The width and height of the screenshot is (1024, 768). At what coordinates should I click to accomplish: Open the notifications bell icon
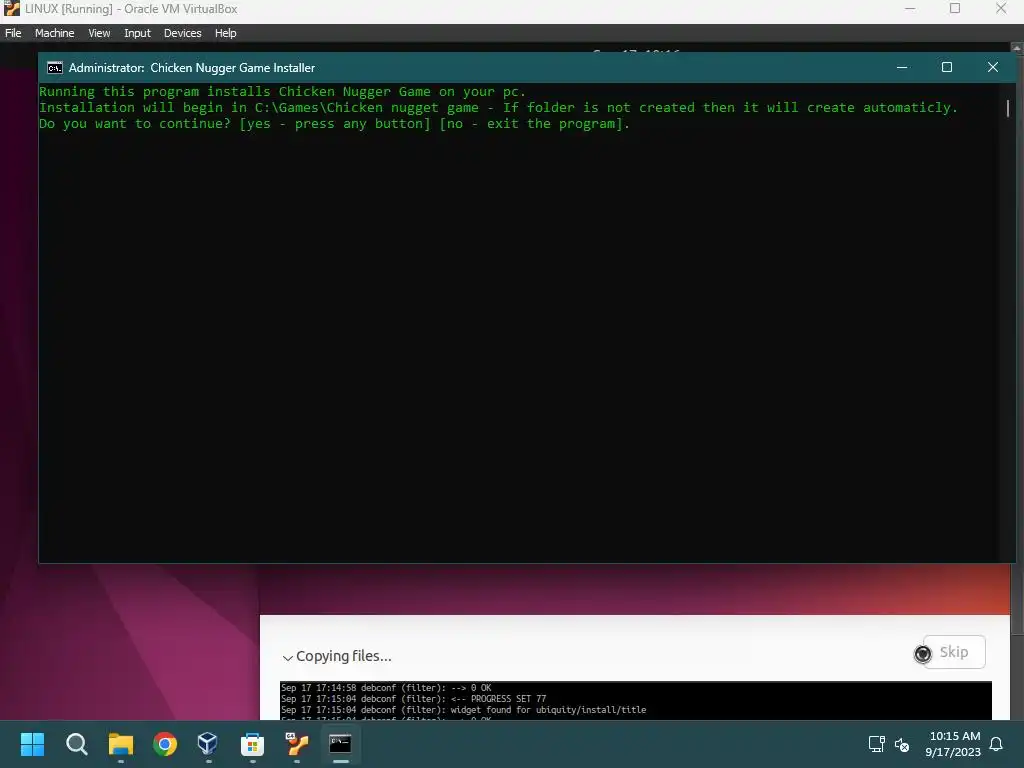tap(996, 744)
